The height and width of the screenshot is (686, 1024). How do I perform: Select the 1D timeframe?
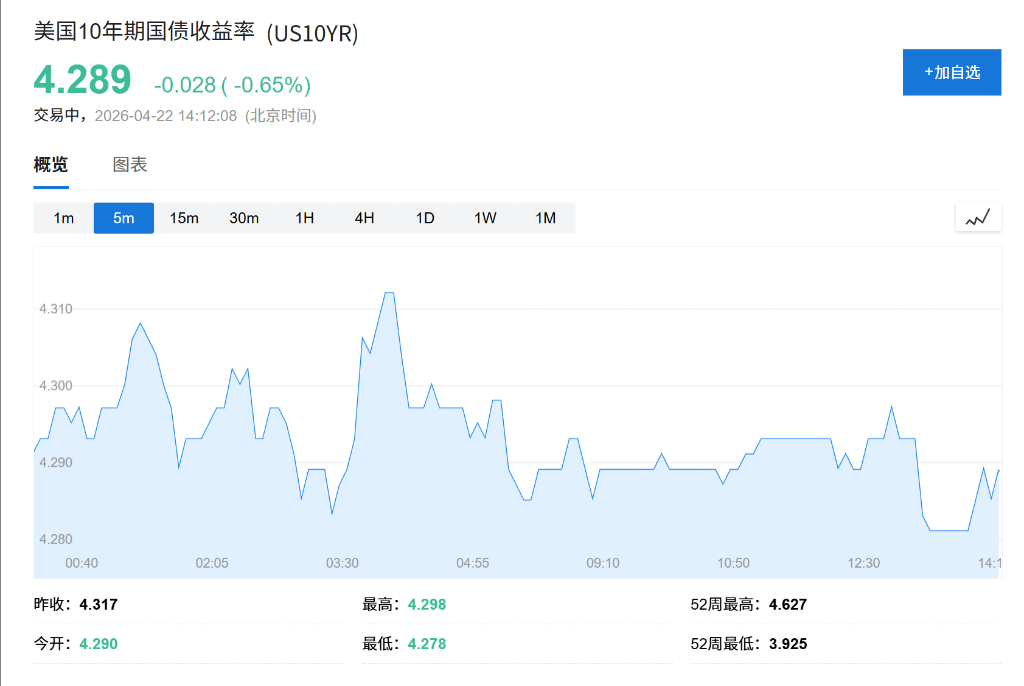[424, 217]
